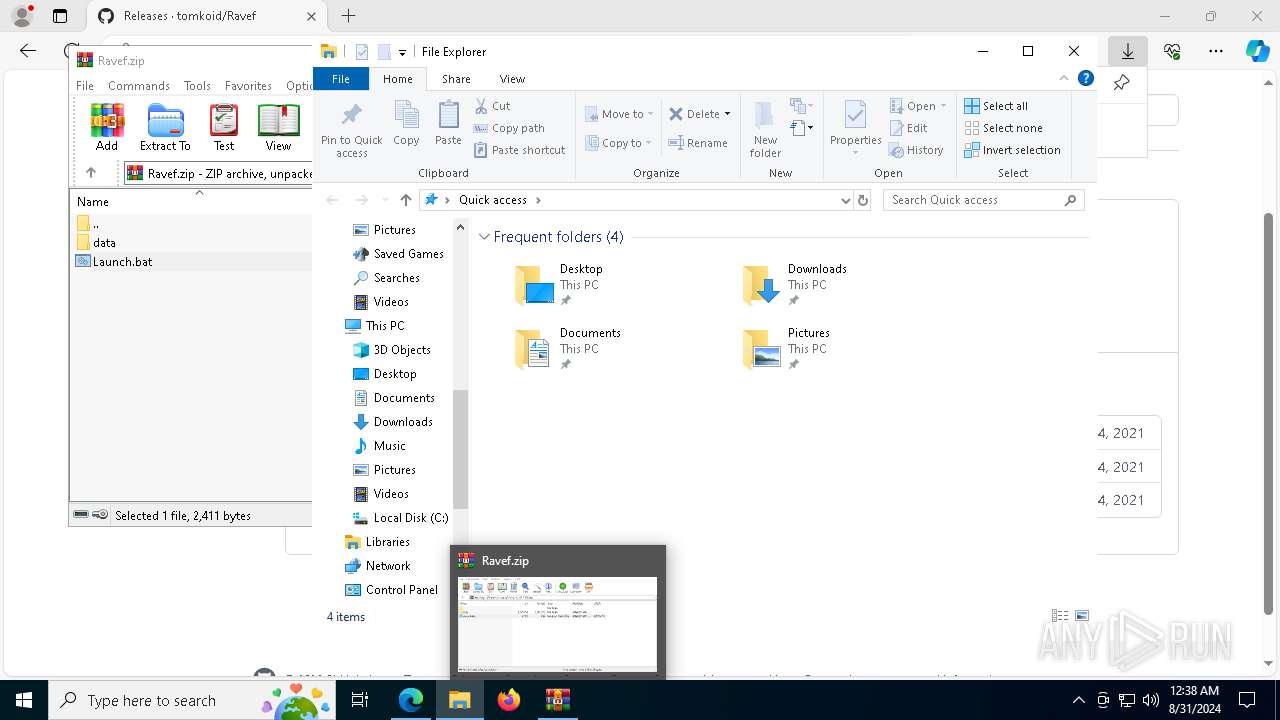Switch to Details view layout

point(1060,616)
